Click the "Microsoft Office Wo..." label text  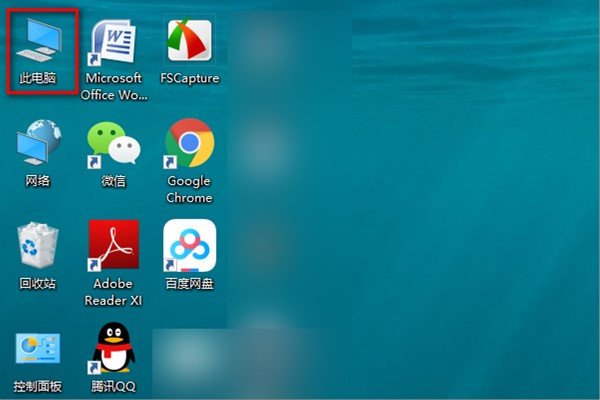point(114,87)
